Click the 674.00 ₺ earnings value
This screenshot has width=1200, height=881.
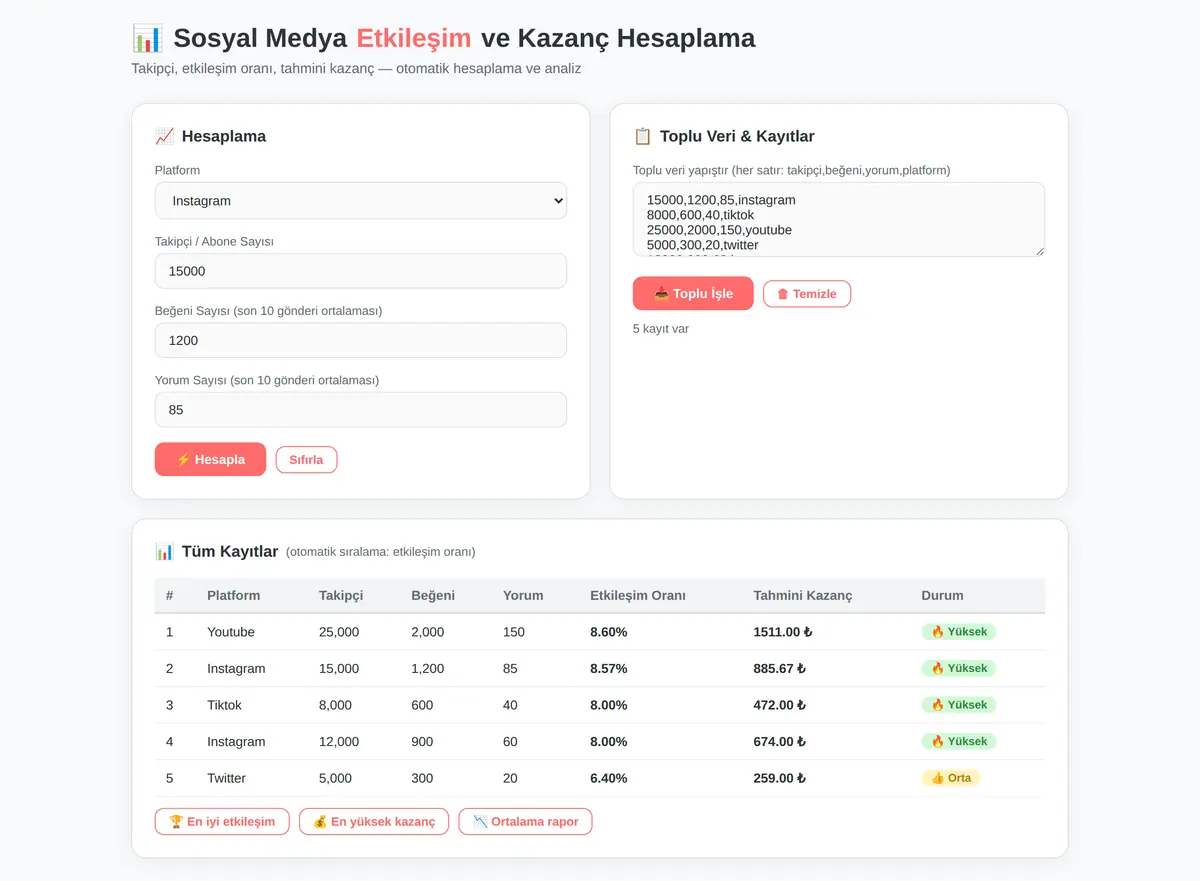(x=780, y=741)
